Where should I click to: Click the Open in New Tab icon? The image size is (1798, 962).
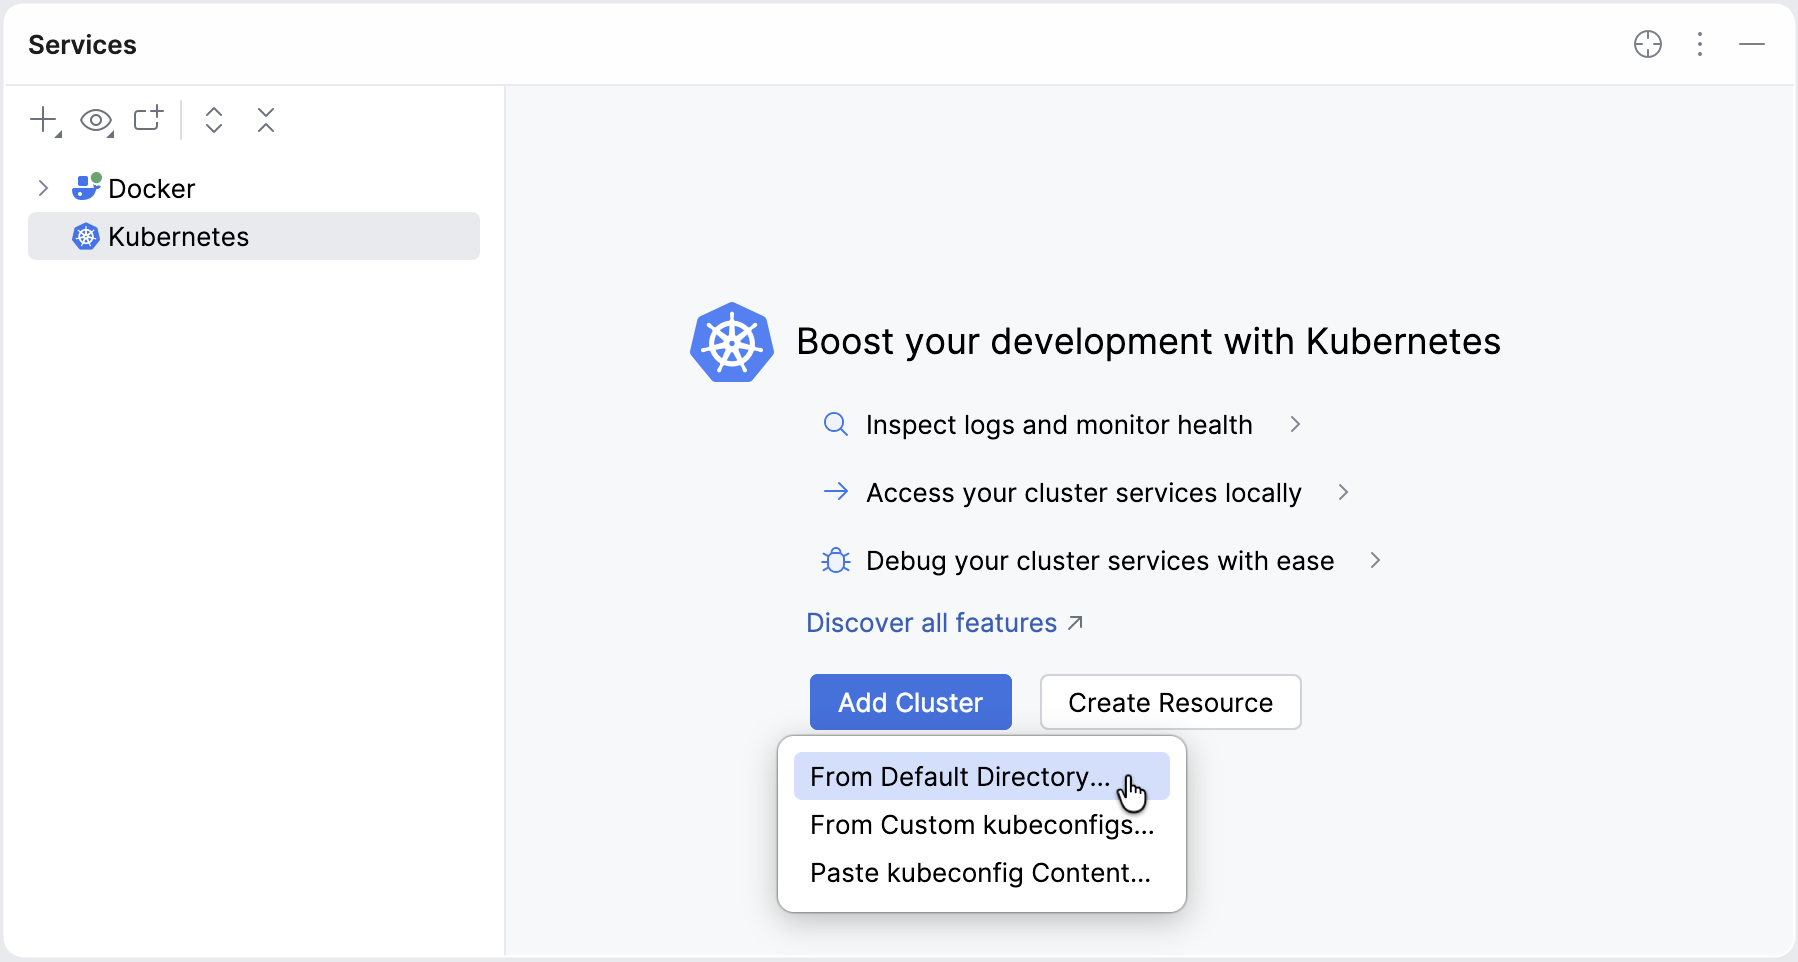[148, 119]
